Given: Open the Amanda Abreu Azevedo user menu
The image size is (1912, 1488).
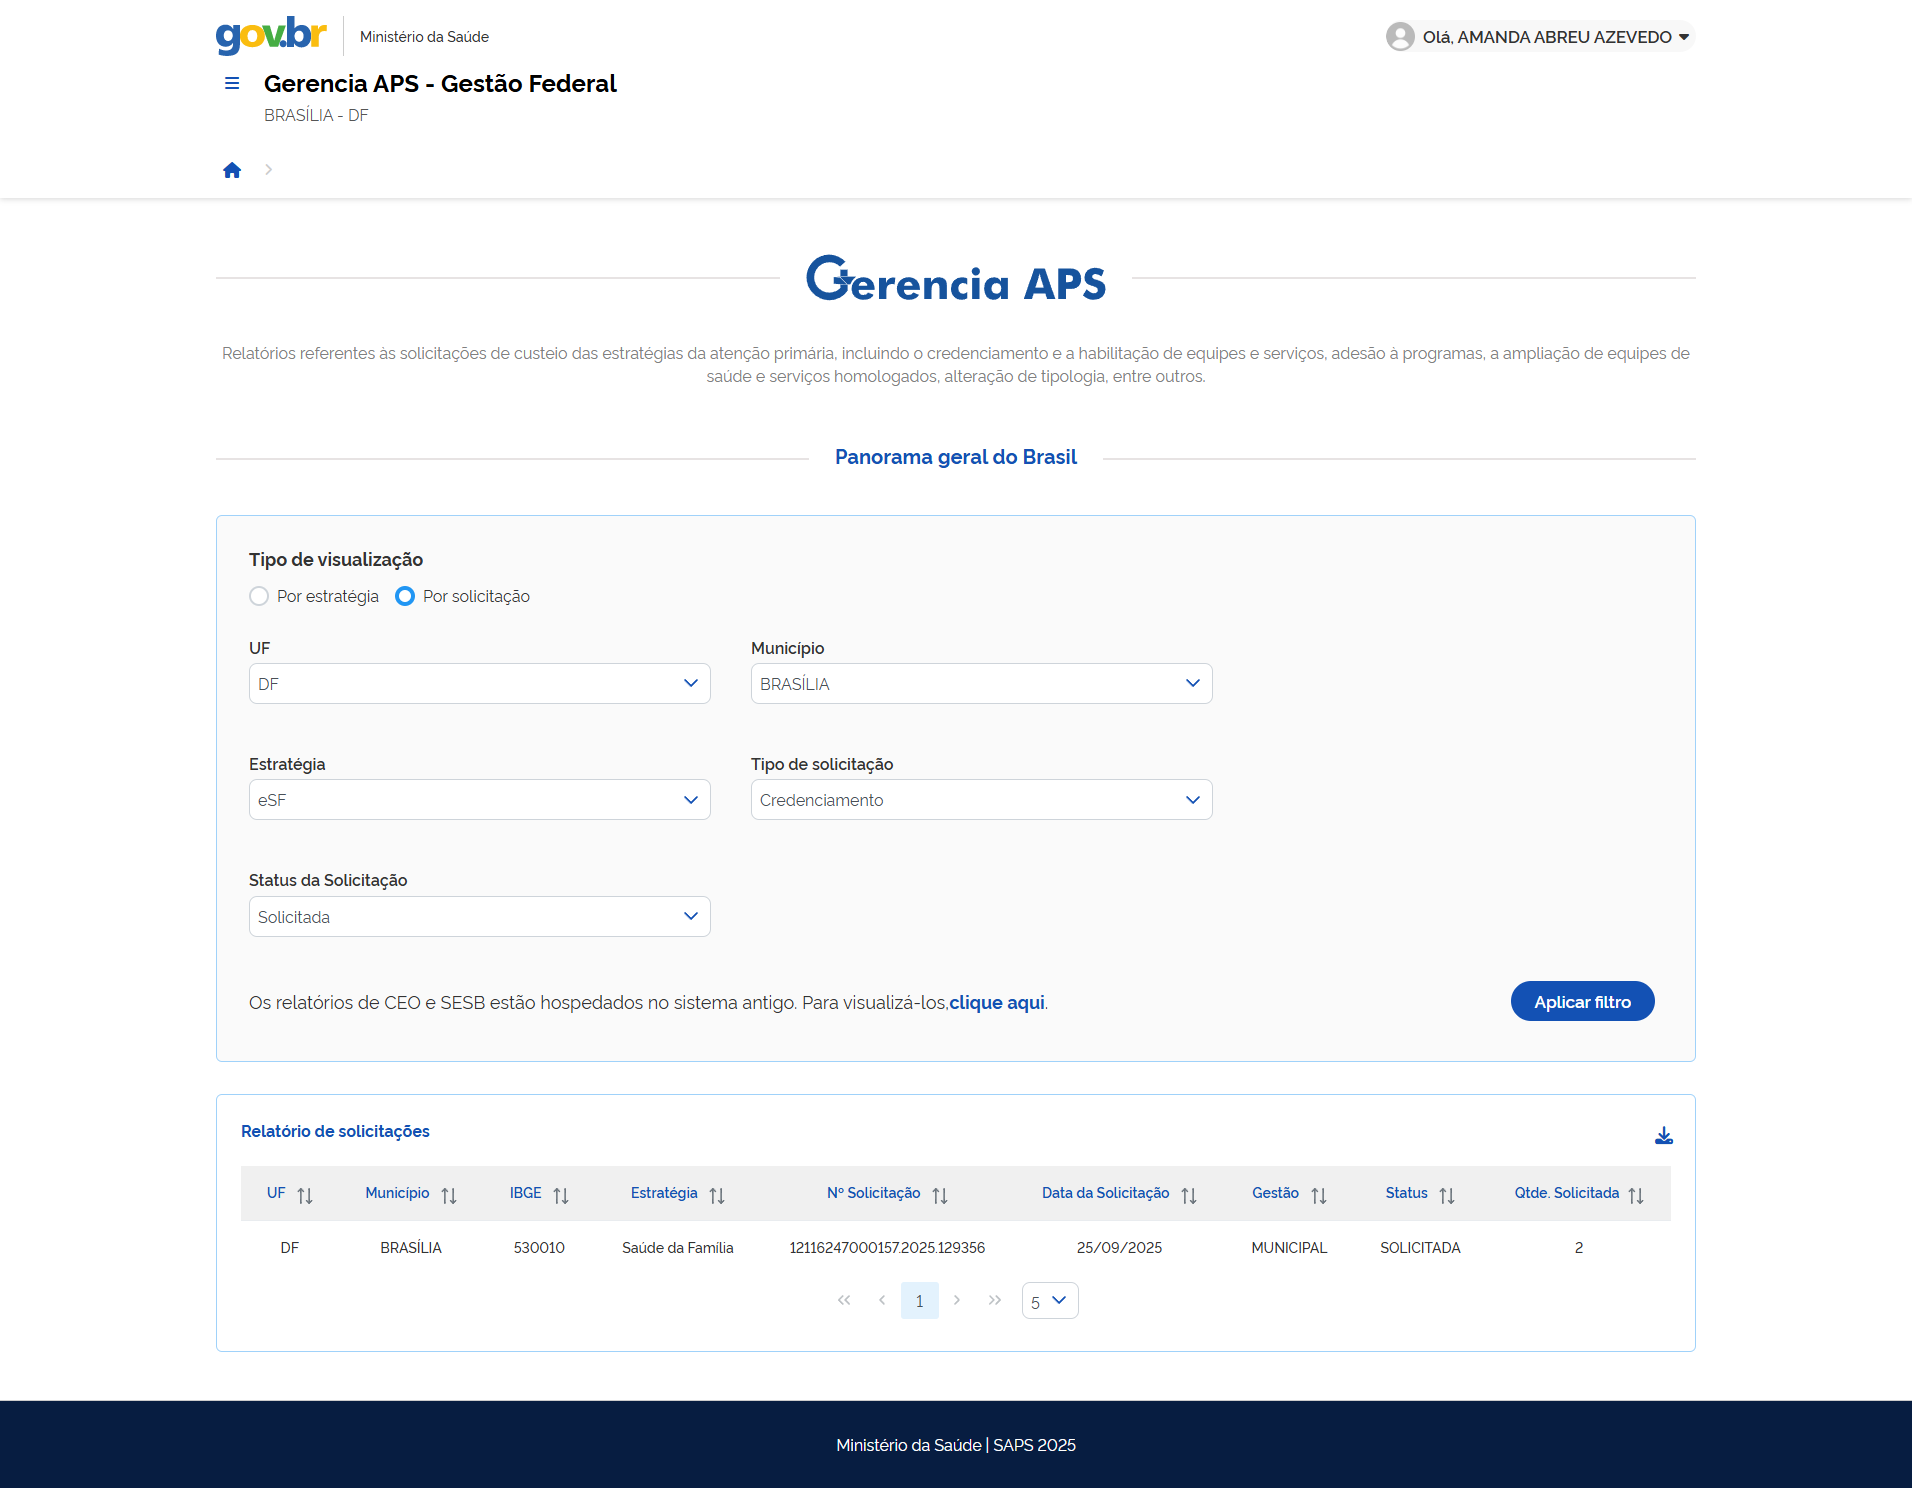Looking at the screenshot, I should coord(1538,37).
